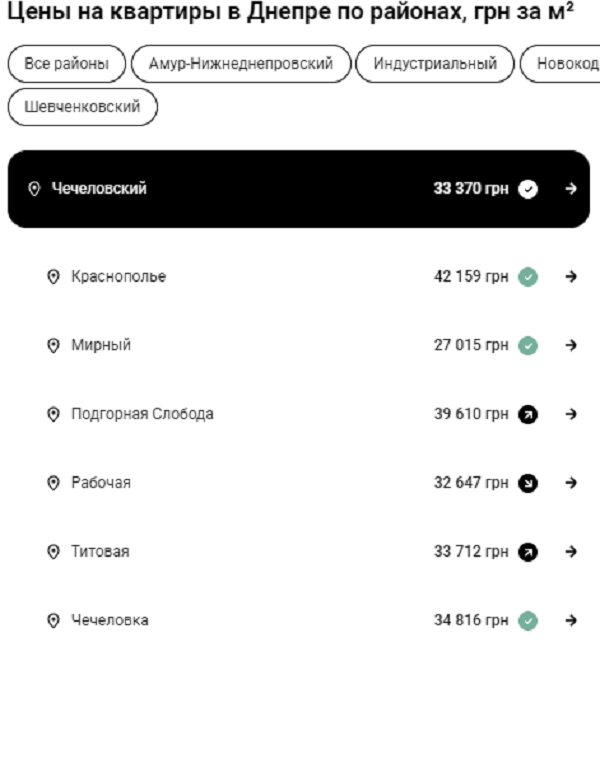600x763 pixels.
Task: Open the Мирный neighborhood link
Action: tap(101, 346)
